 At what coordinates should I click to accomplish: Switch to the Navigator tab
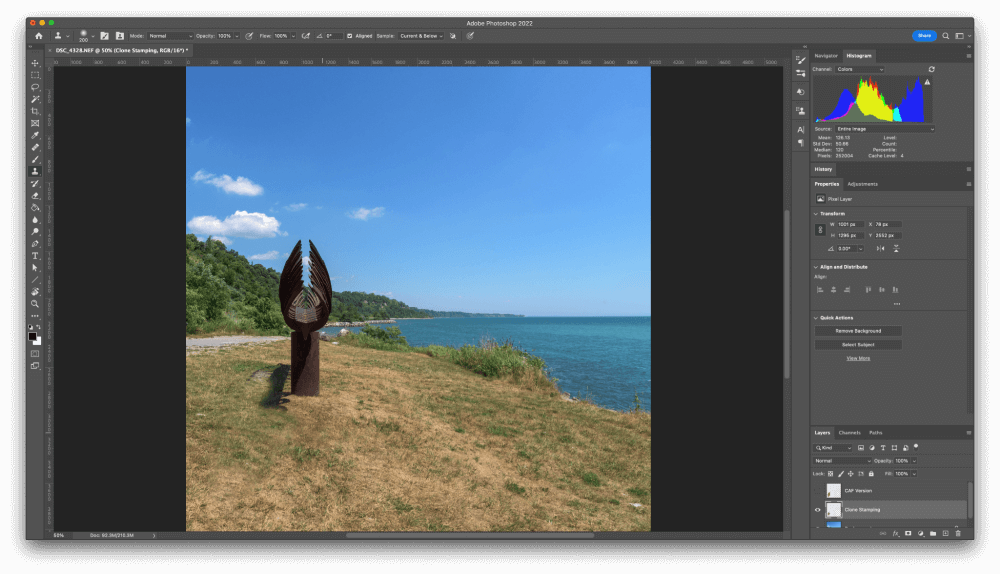click(x=826, y=56)
